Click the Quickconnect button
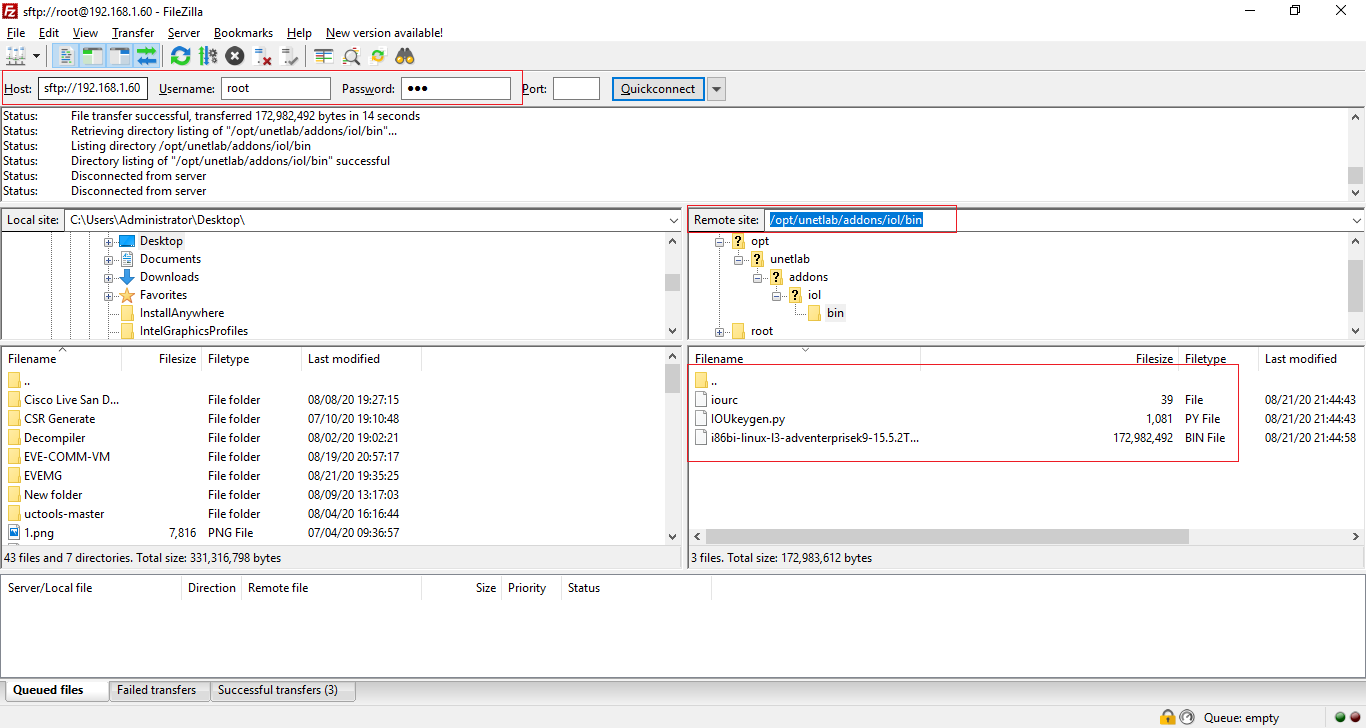The width and height of the screenshot is (1366, 728). pos(658,89)
